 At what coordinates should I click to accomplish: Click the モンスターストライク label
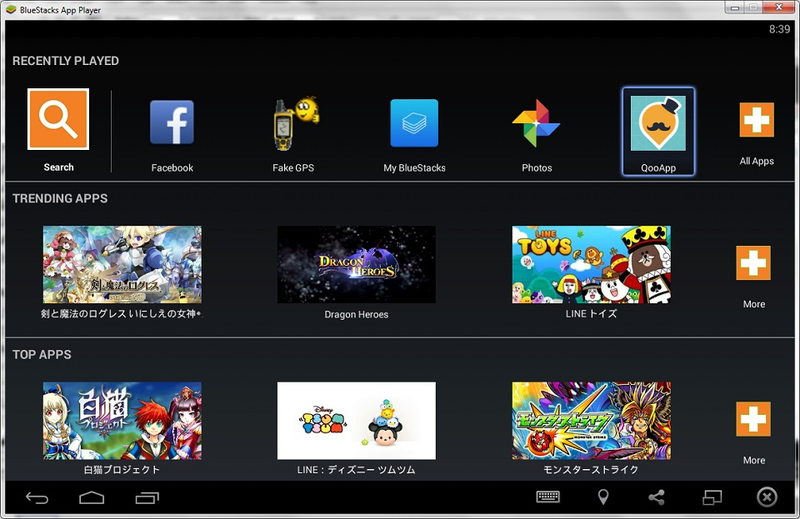point(591,469)
